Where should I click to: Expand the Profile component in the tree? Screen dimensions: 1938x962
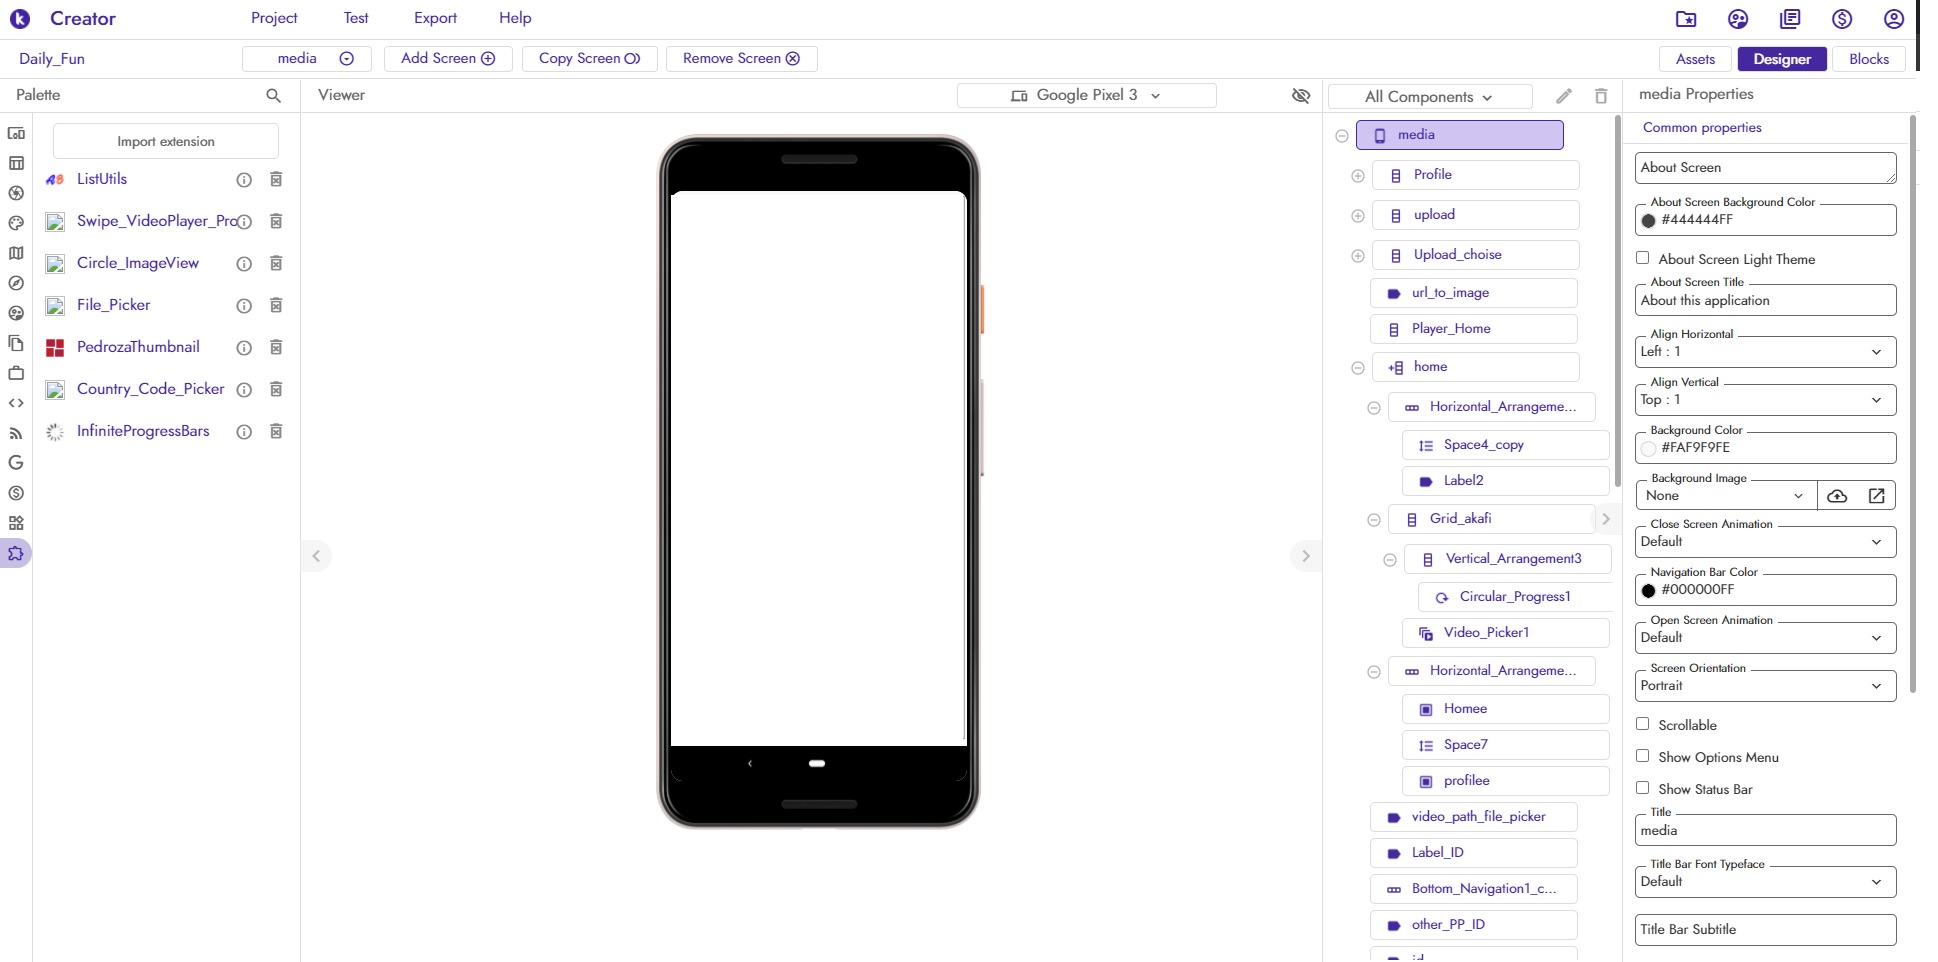[1358, 176]
